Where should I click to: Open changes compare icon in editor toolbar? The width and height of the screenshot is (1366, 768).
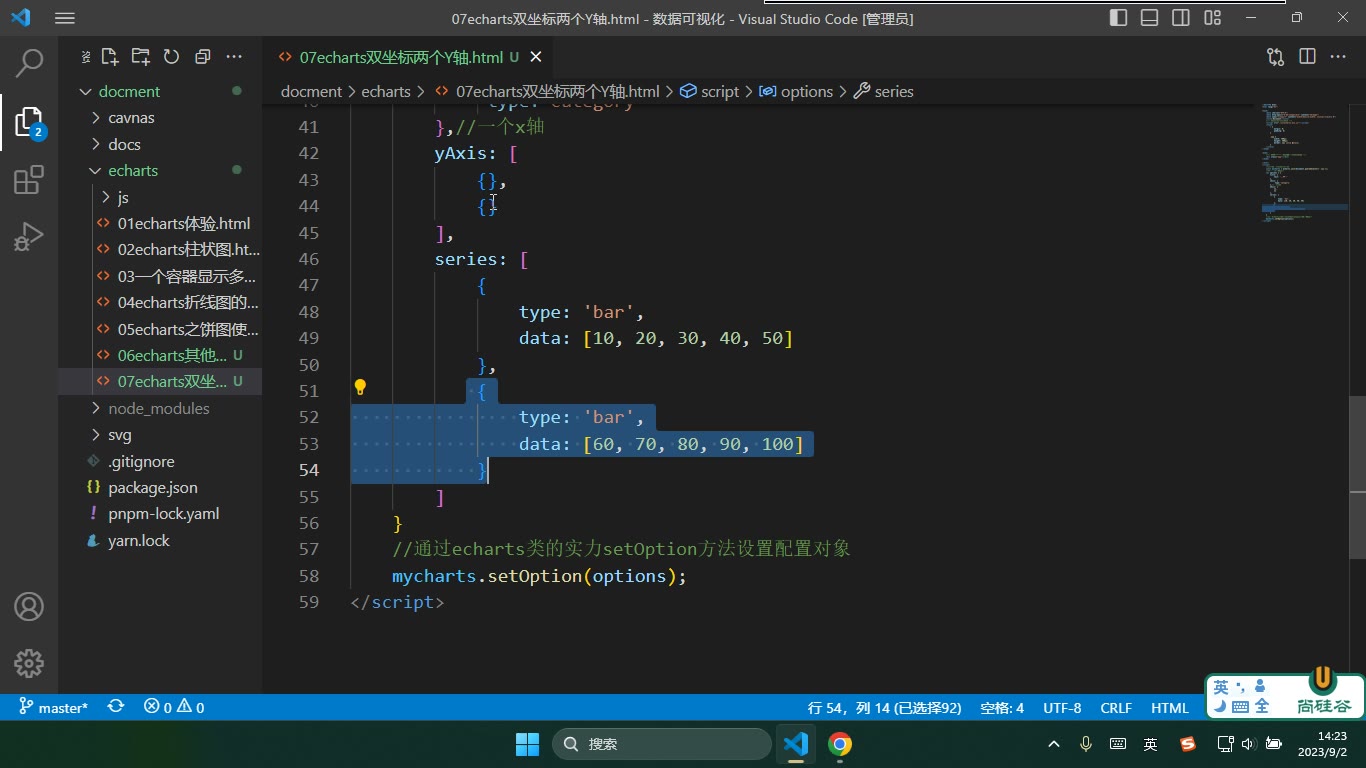click(1275, 57)
